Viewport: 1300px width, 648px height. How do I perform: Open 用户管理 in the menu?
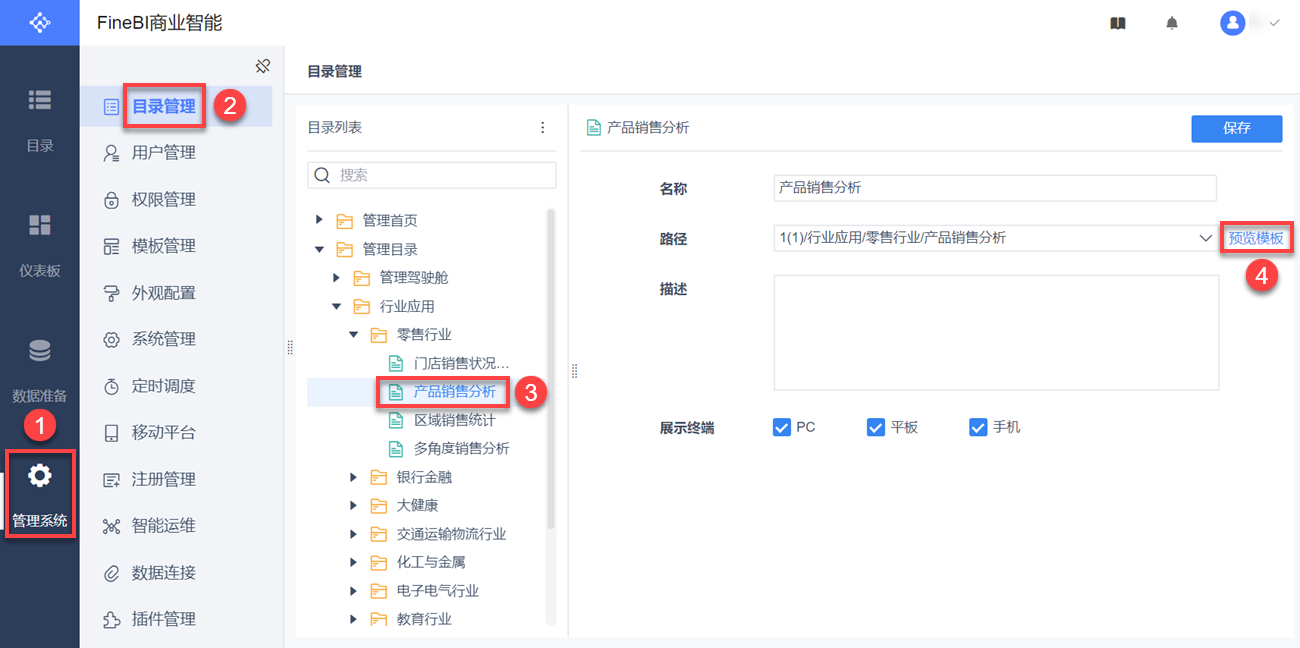pyautogui.click(x=163, y=152)
